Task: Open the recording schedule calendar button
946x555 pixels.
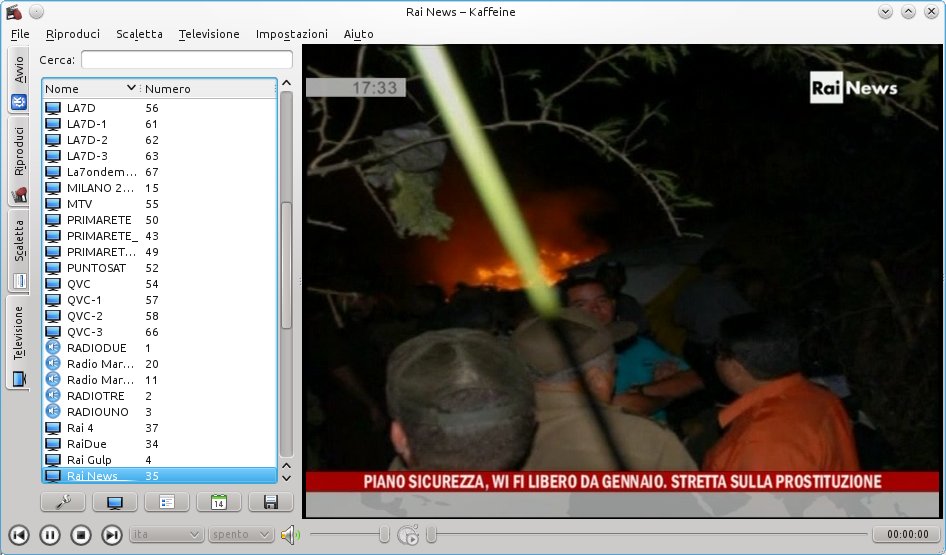Action: tap(218, 502)
